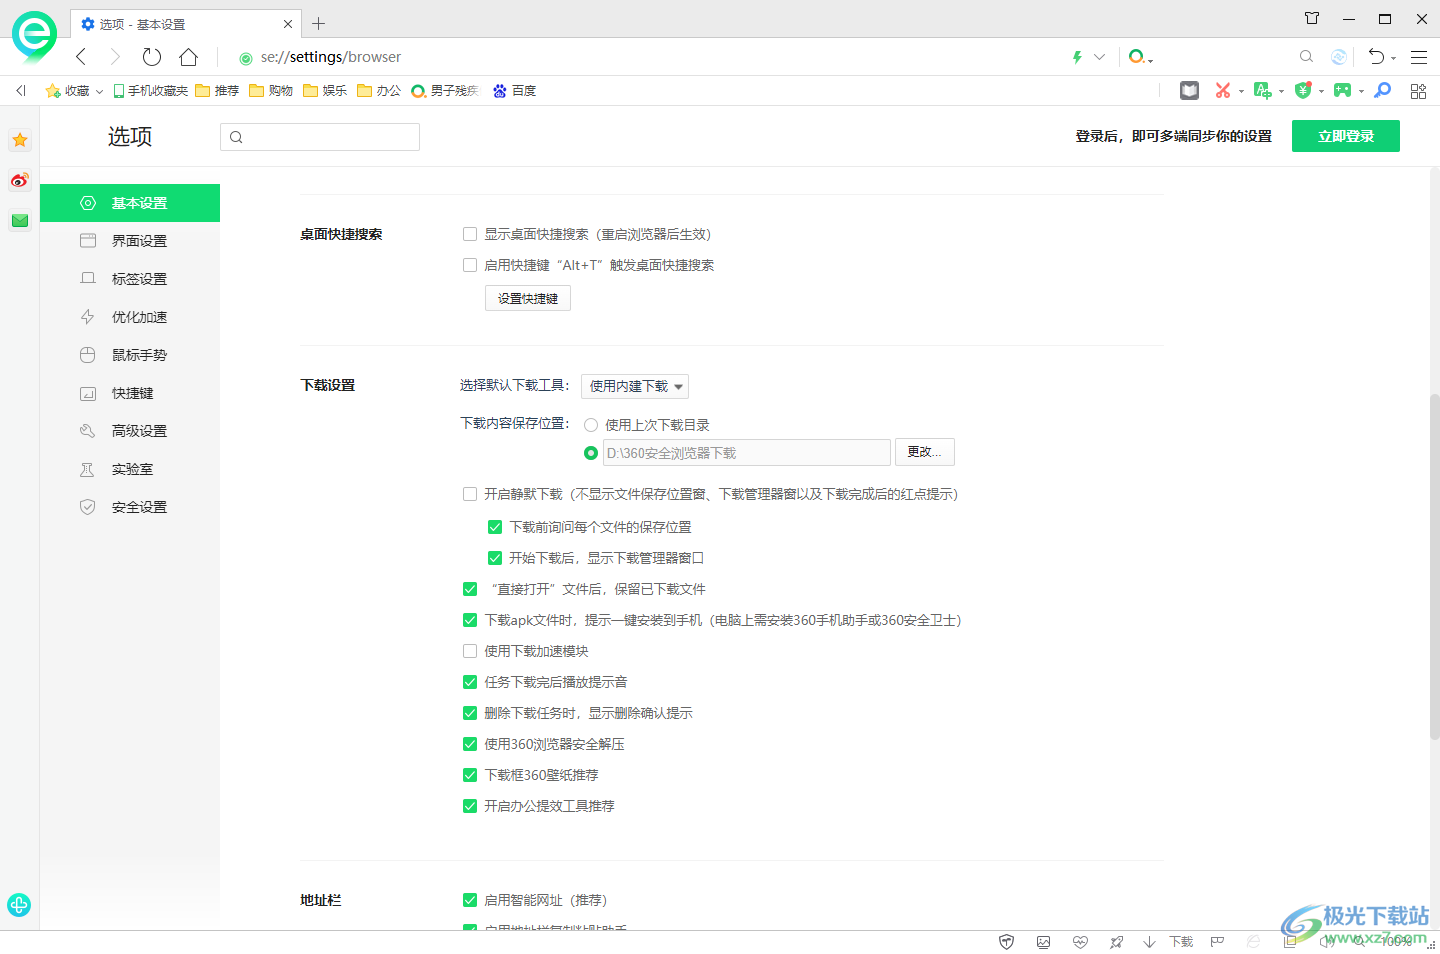Uncheck 启用智能网址 (推荐)
The width and height of the screenshot is (1440, 954).
coord(470,900)
